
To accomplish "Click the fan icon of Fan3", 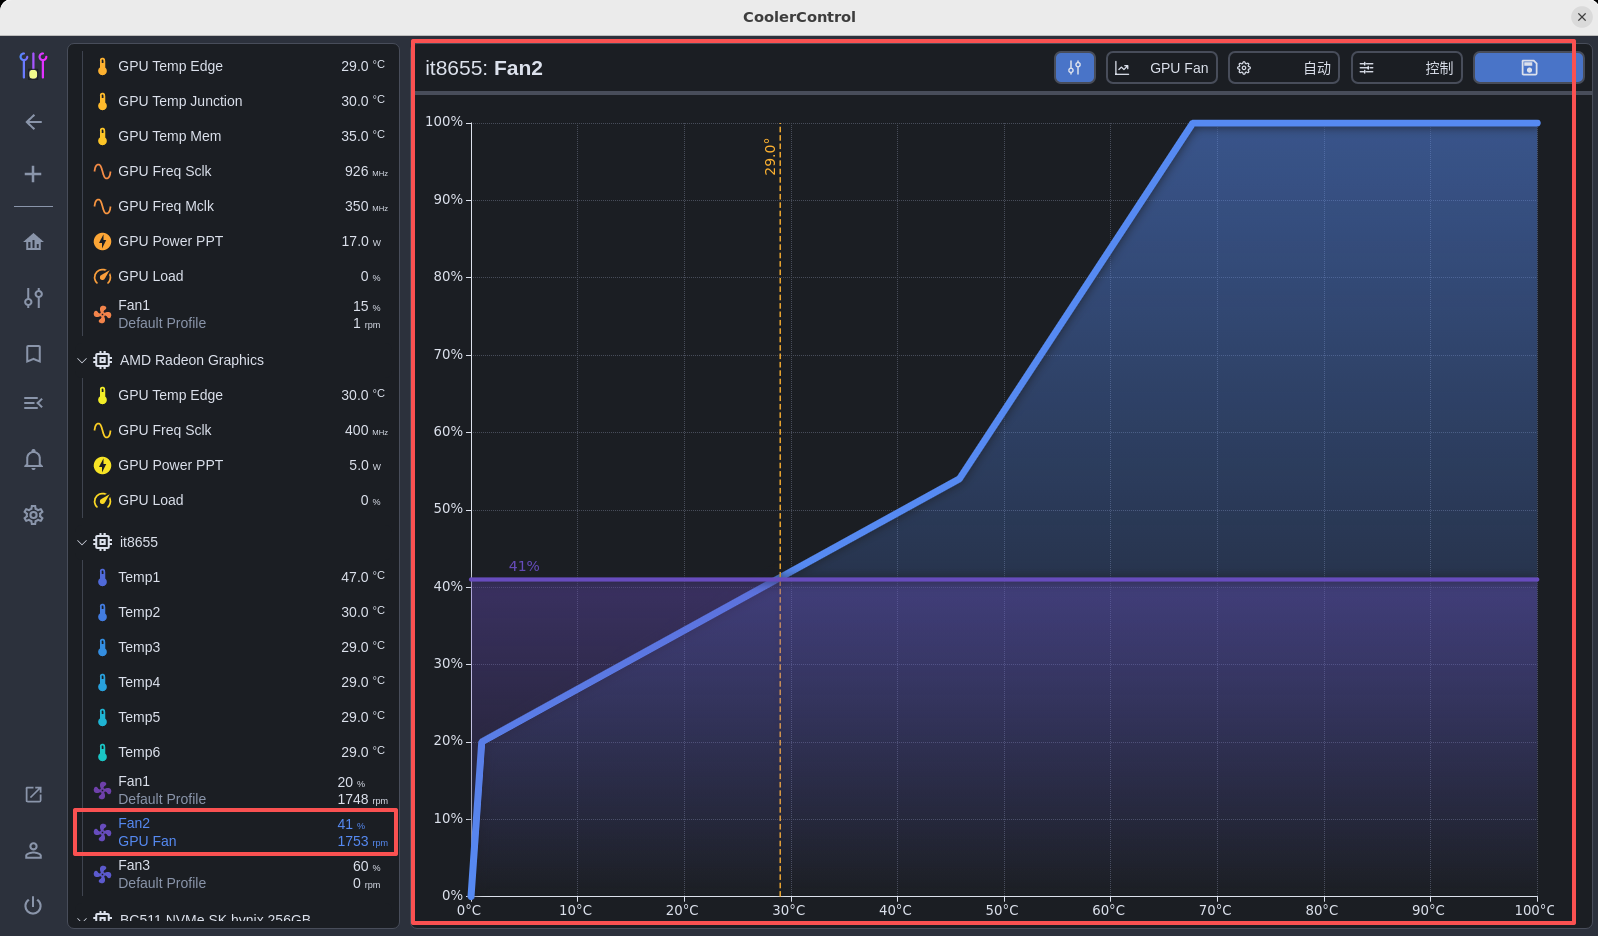I will (x=102, y=874).
